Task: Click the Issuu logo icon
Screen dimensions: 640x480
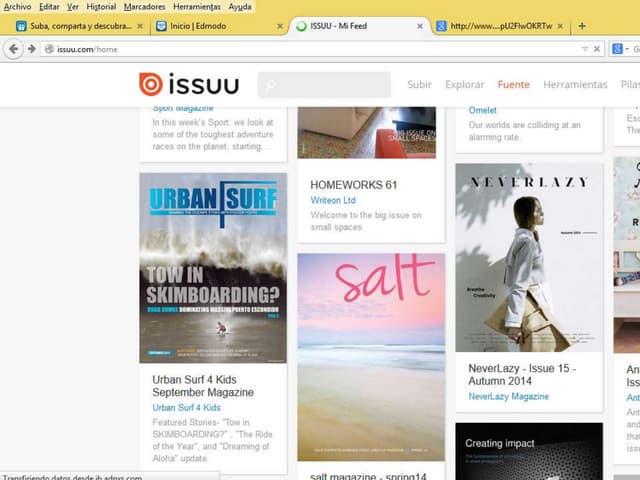Action: point(150,84)
